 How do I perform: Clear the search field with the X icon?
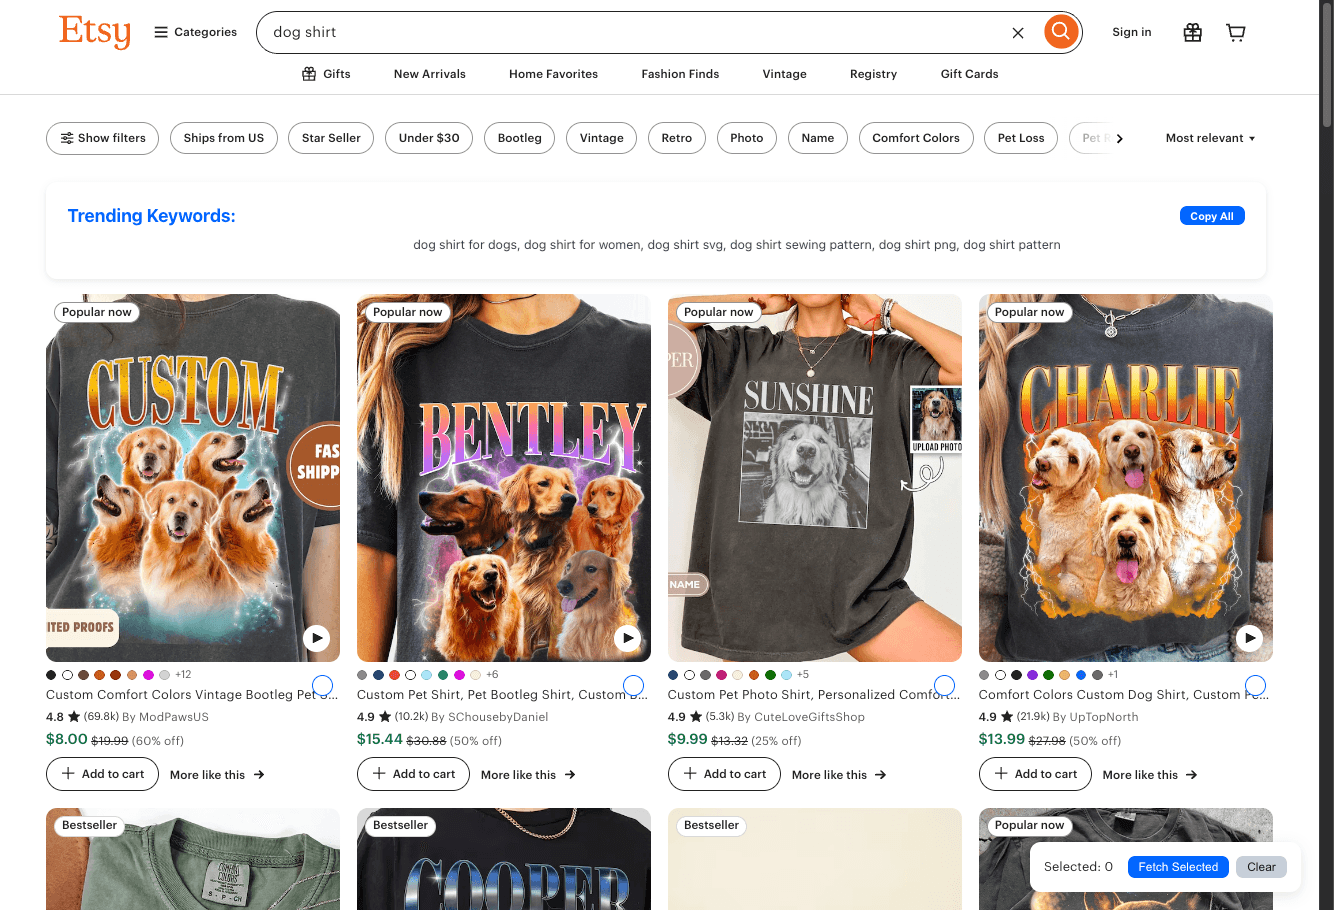1017,32
